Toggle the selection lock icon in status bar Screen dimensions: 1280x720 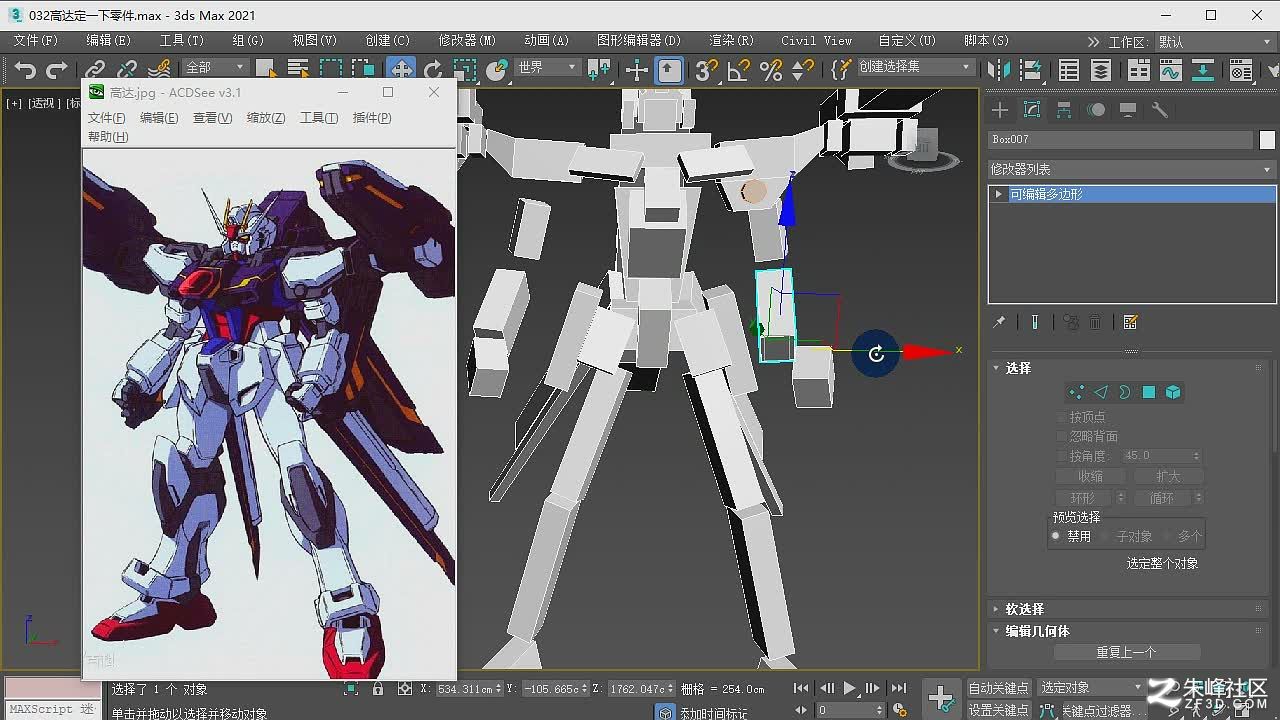(x=377, y=688)
